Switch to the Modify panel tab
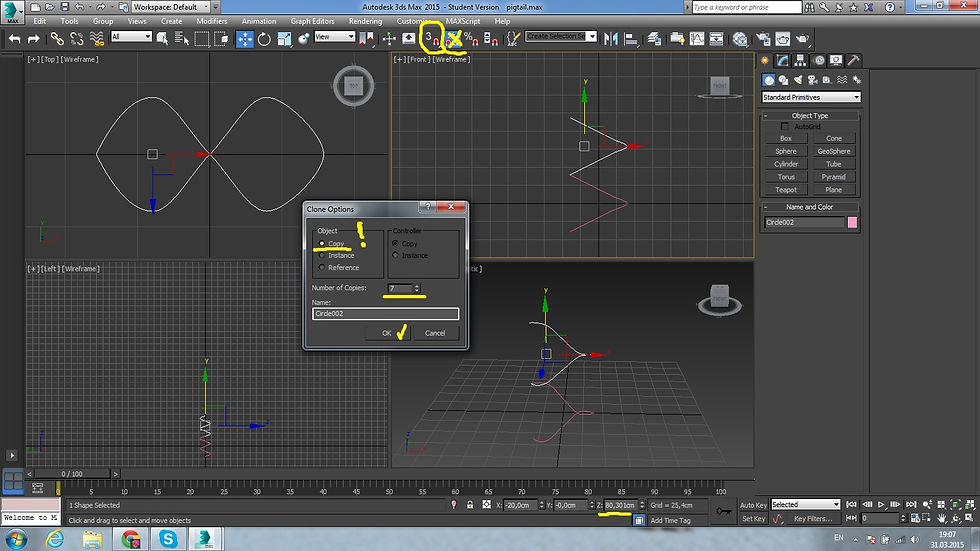The image size is (980, 551). pyautogui.click(x=782, y=61)
